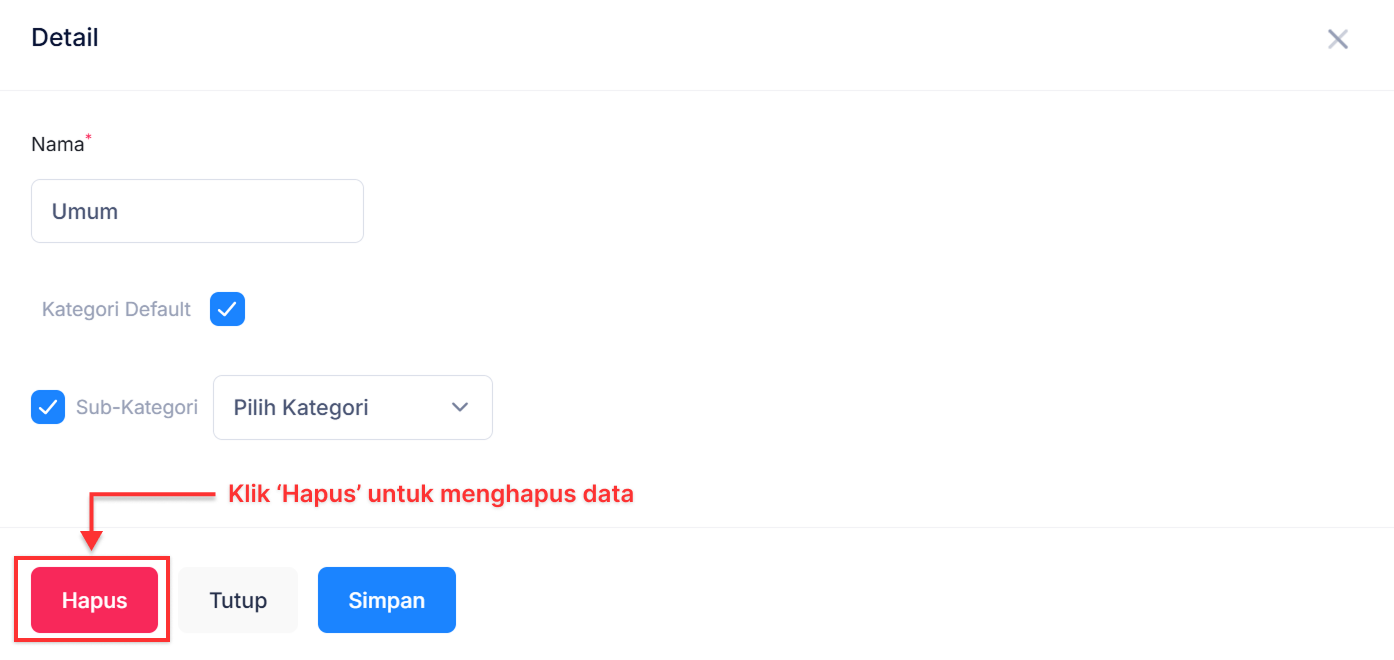This screenshot has width=1394, height=660.
Task: Click the asterisk next to Nama label
Action: tap(87, 136)
